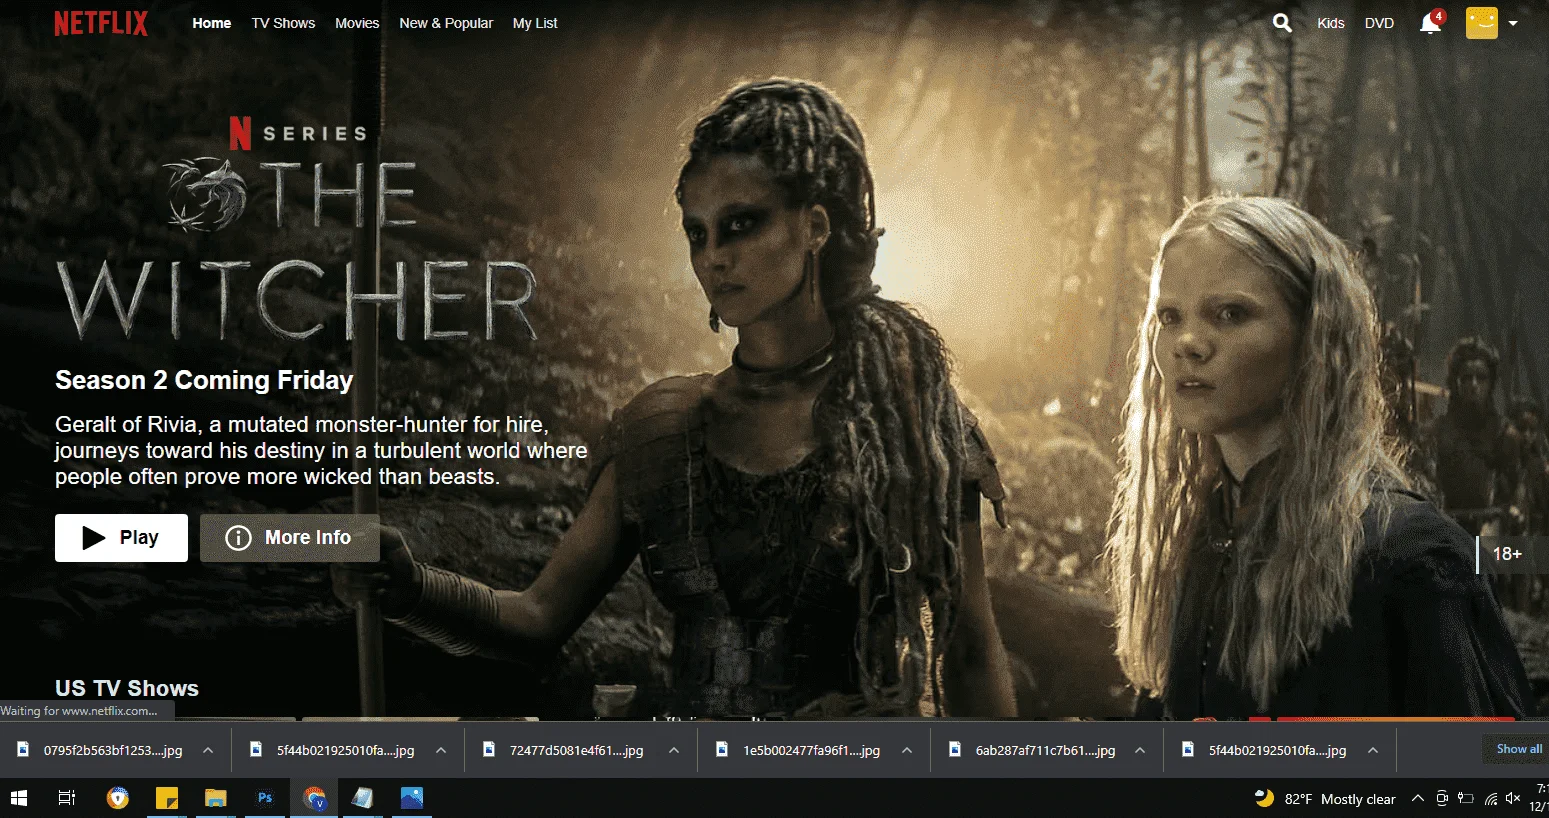1549x818 pixels.
Task: Show all downloads
Action: pyautogui.click(x=1518, y=749)
